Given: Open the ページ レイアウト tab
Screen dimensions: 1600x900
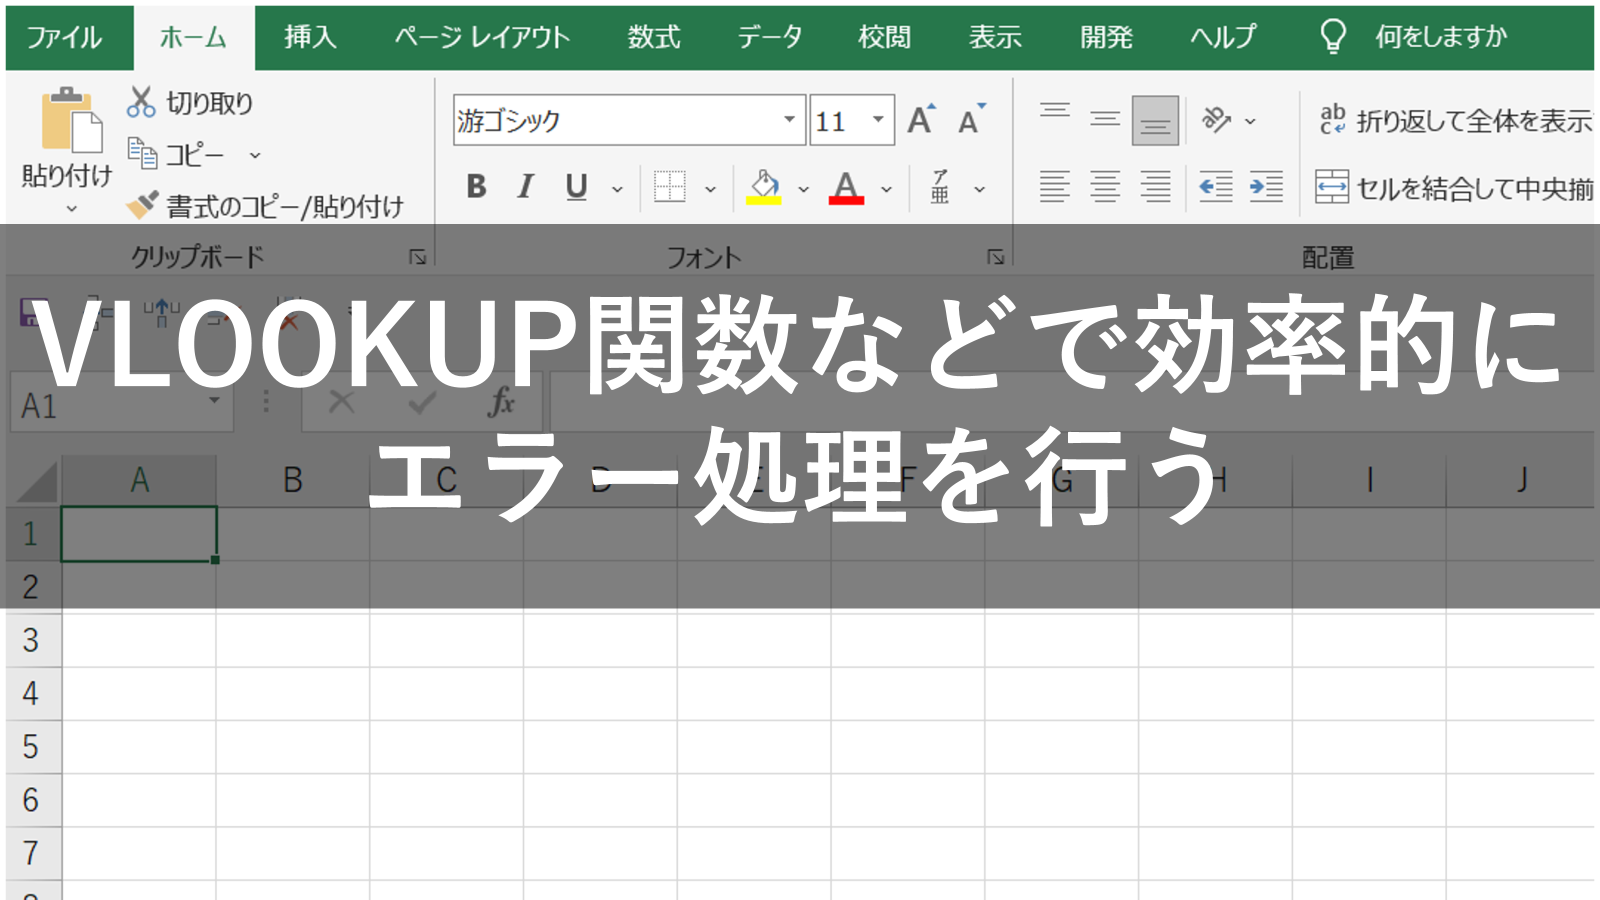Looking at the screenshot, I should click(482, 38).
